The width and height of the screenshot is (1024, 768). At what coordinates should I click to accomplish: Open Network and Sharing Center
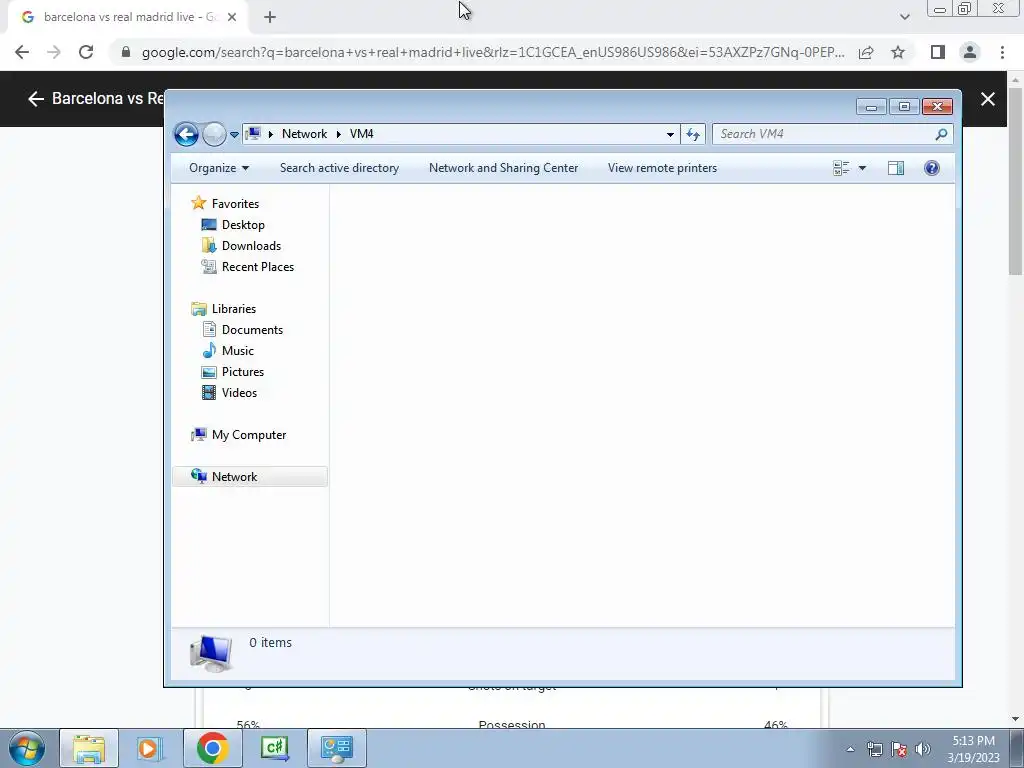click(x=503, y=168)
